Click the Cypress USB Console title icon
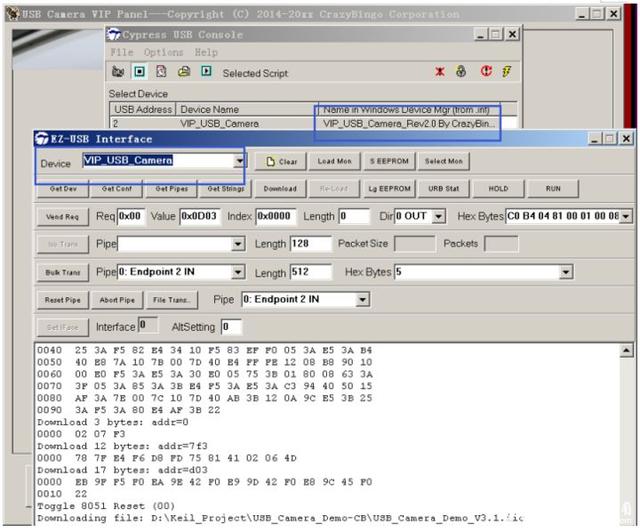Image resolution: width=640 pixels, height=532 pixels. [113, 34]
